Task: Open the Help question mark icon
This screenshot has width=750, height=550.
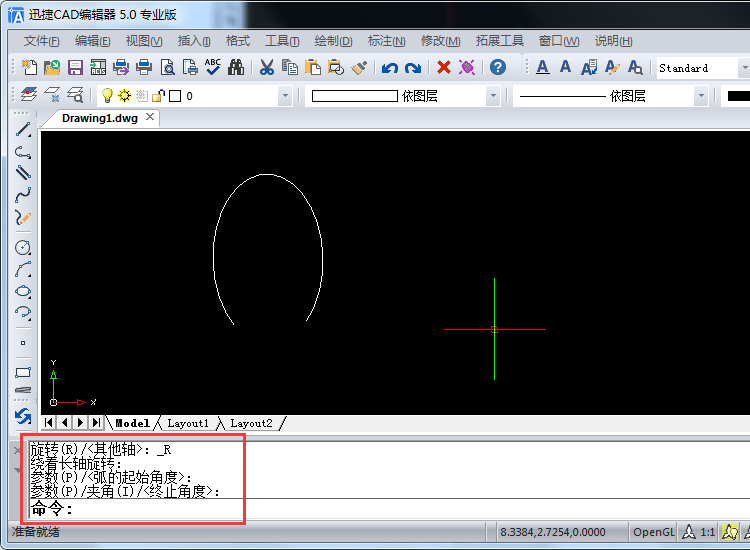Action: (498, 68)
